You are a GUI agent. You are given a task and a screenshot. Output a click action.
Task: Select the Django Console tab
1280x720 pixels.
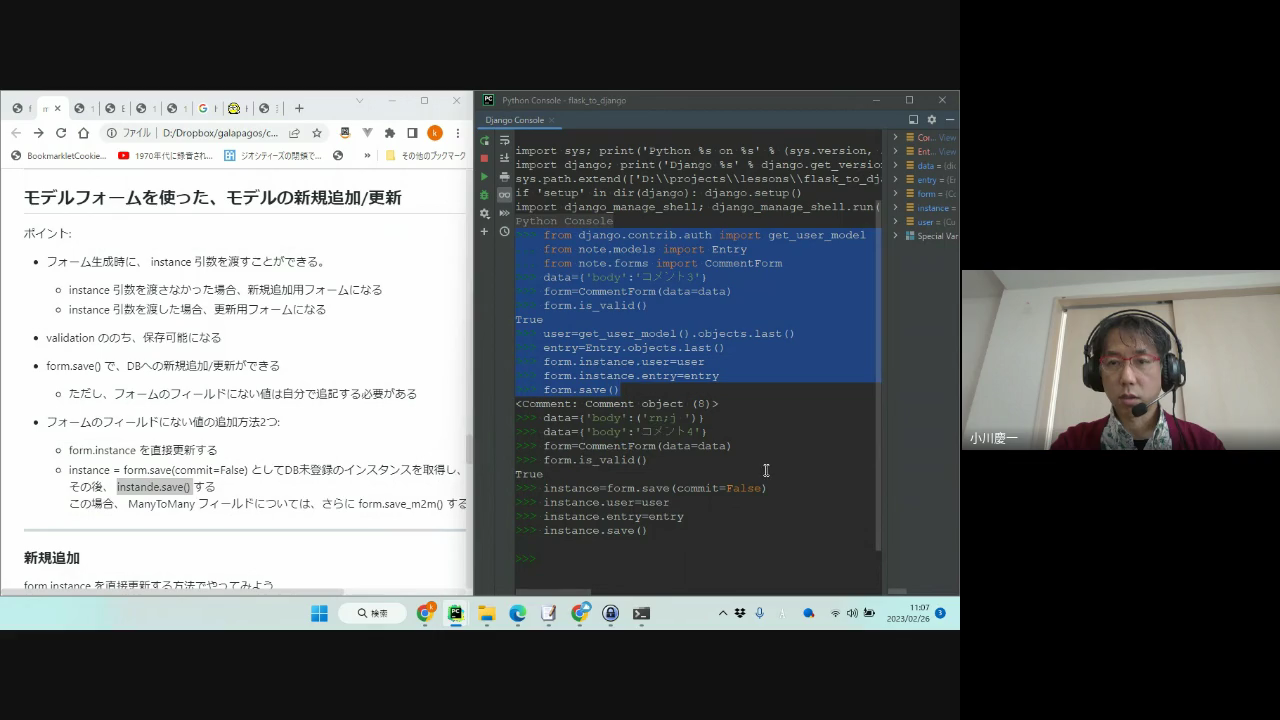coord(515,120)
